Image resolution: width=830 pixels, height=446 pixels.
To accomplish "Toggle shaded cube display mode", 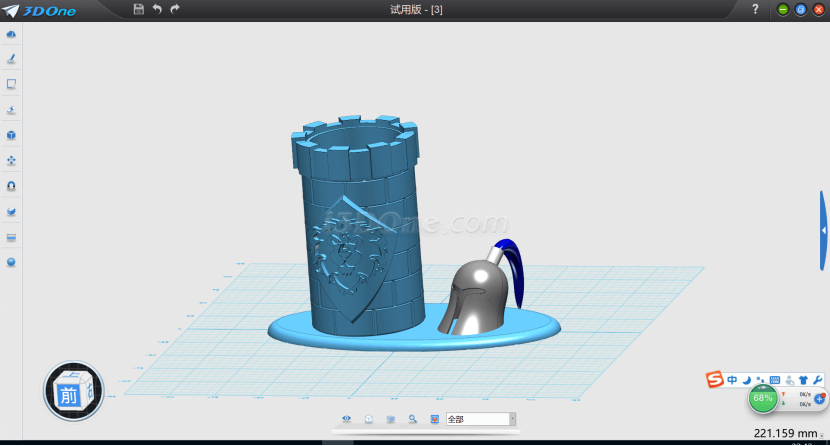I will click(x=391, y=419).
